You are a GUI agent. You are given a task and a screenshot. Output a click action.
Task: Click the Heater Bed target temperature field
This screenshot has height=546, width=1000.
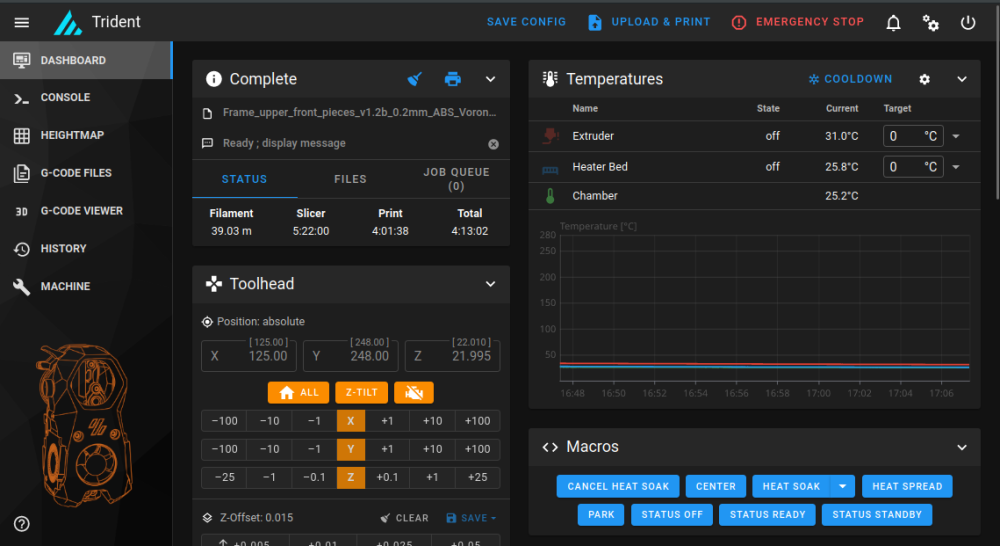coord(913,166)
